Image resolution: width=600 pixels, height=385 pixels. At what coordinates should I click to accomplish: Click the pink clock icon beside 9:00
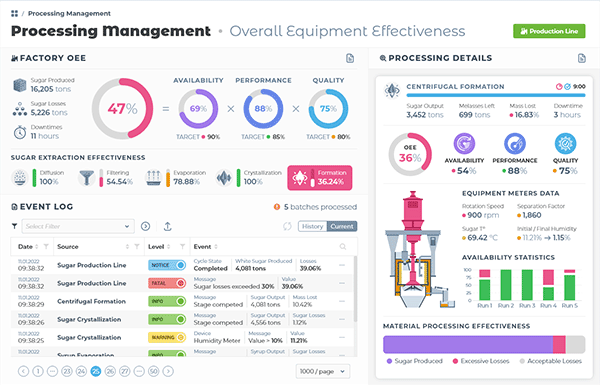pos(559,86)
